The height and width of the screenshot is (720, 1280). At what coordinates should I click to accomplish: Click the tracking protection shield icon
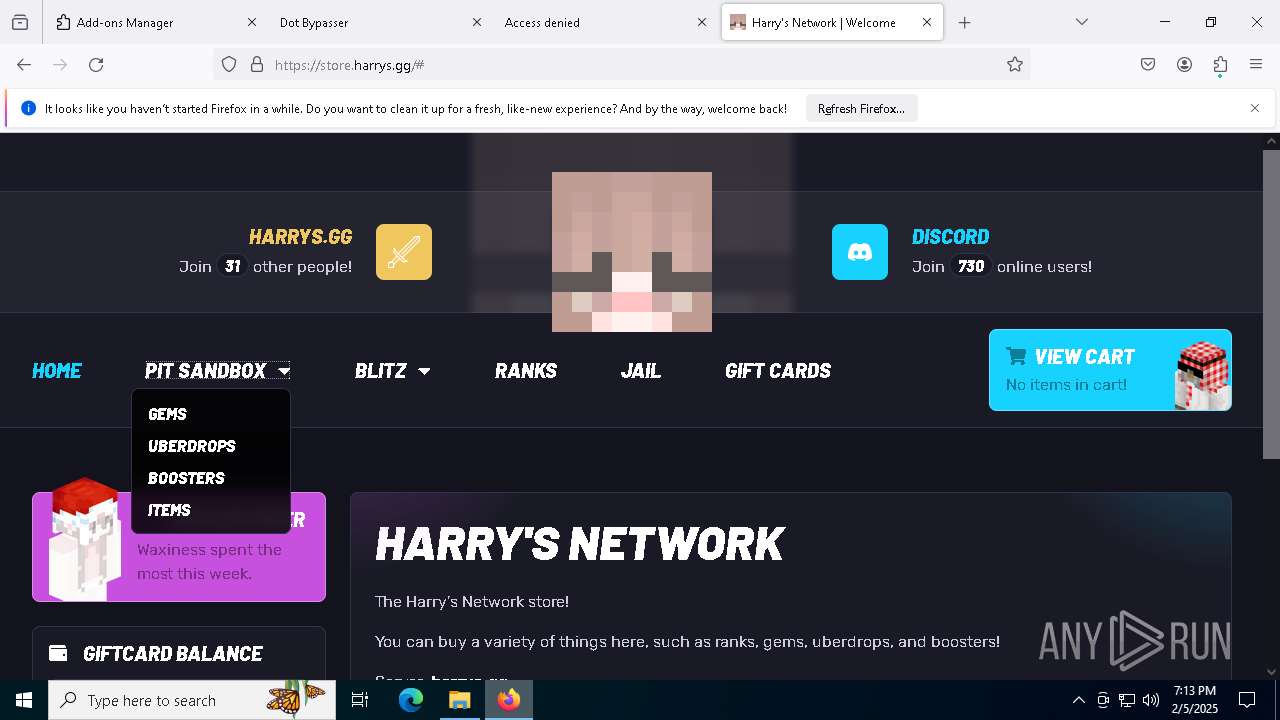pos(229,64)
